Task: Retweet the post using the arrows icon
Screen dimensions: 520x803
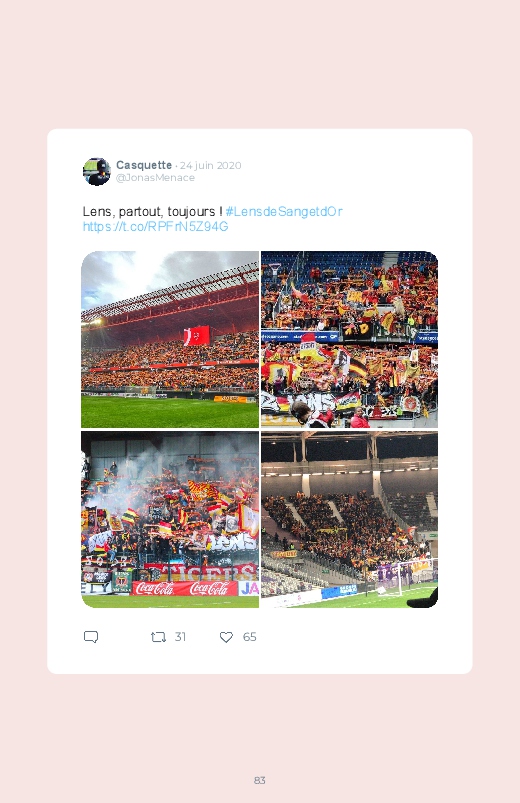Action: pyautogui.click(x=158, y=637)
